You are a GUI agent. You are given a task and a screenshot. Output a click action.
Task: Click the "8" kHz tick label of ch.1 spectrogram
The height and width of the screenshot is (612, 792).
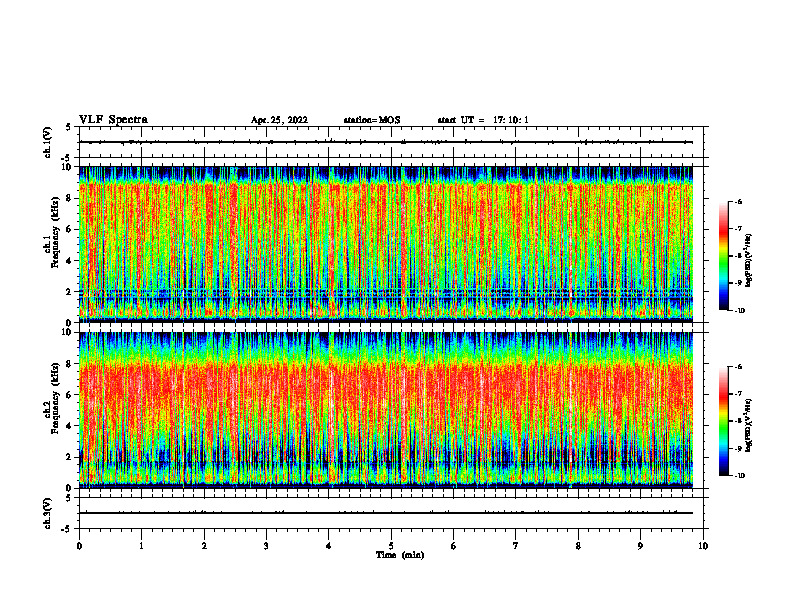[69, 198]
